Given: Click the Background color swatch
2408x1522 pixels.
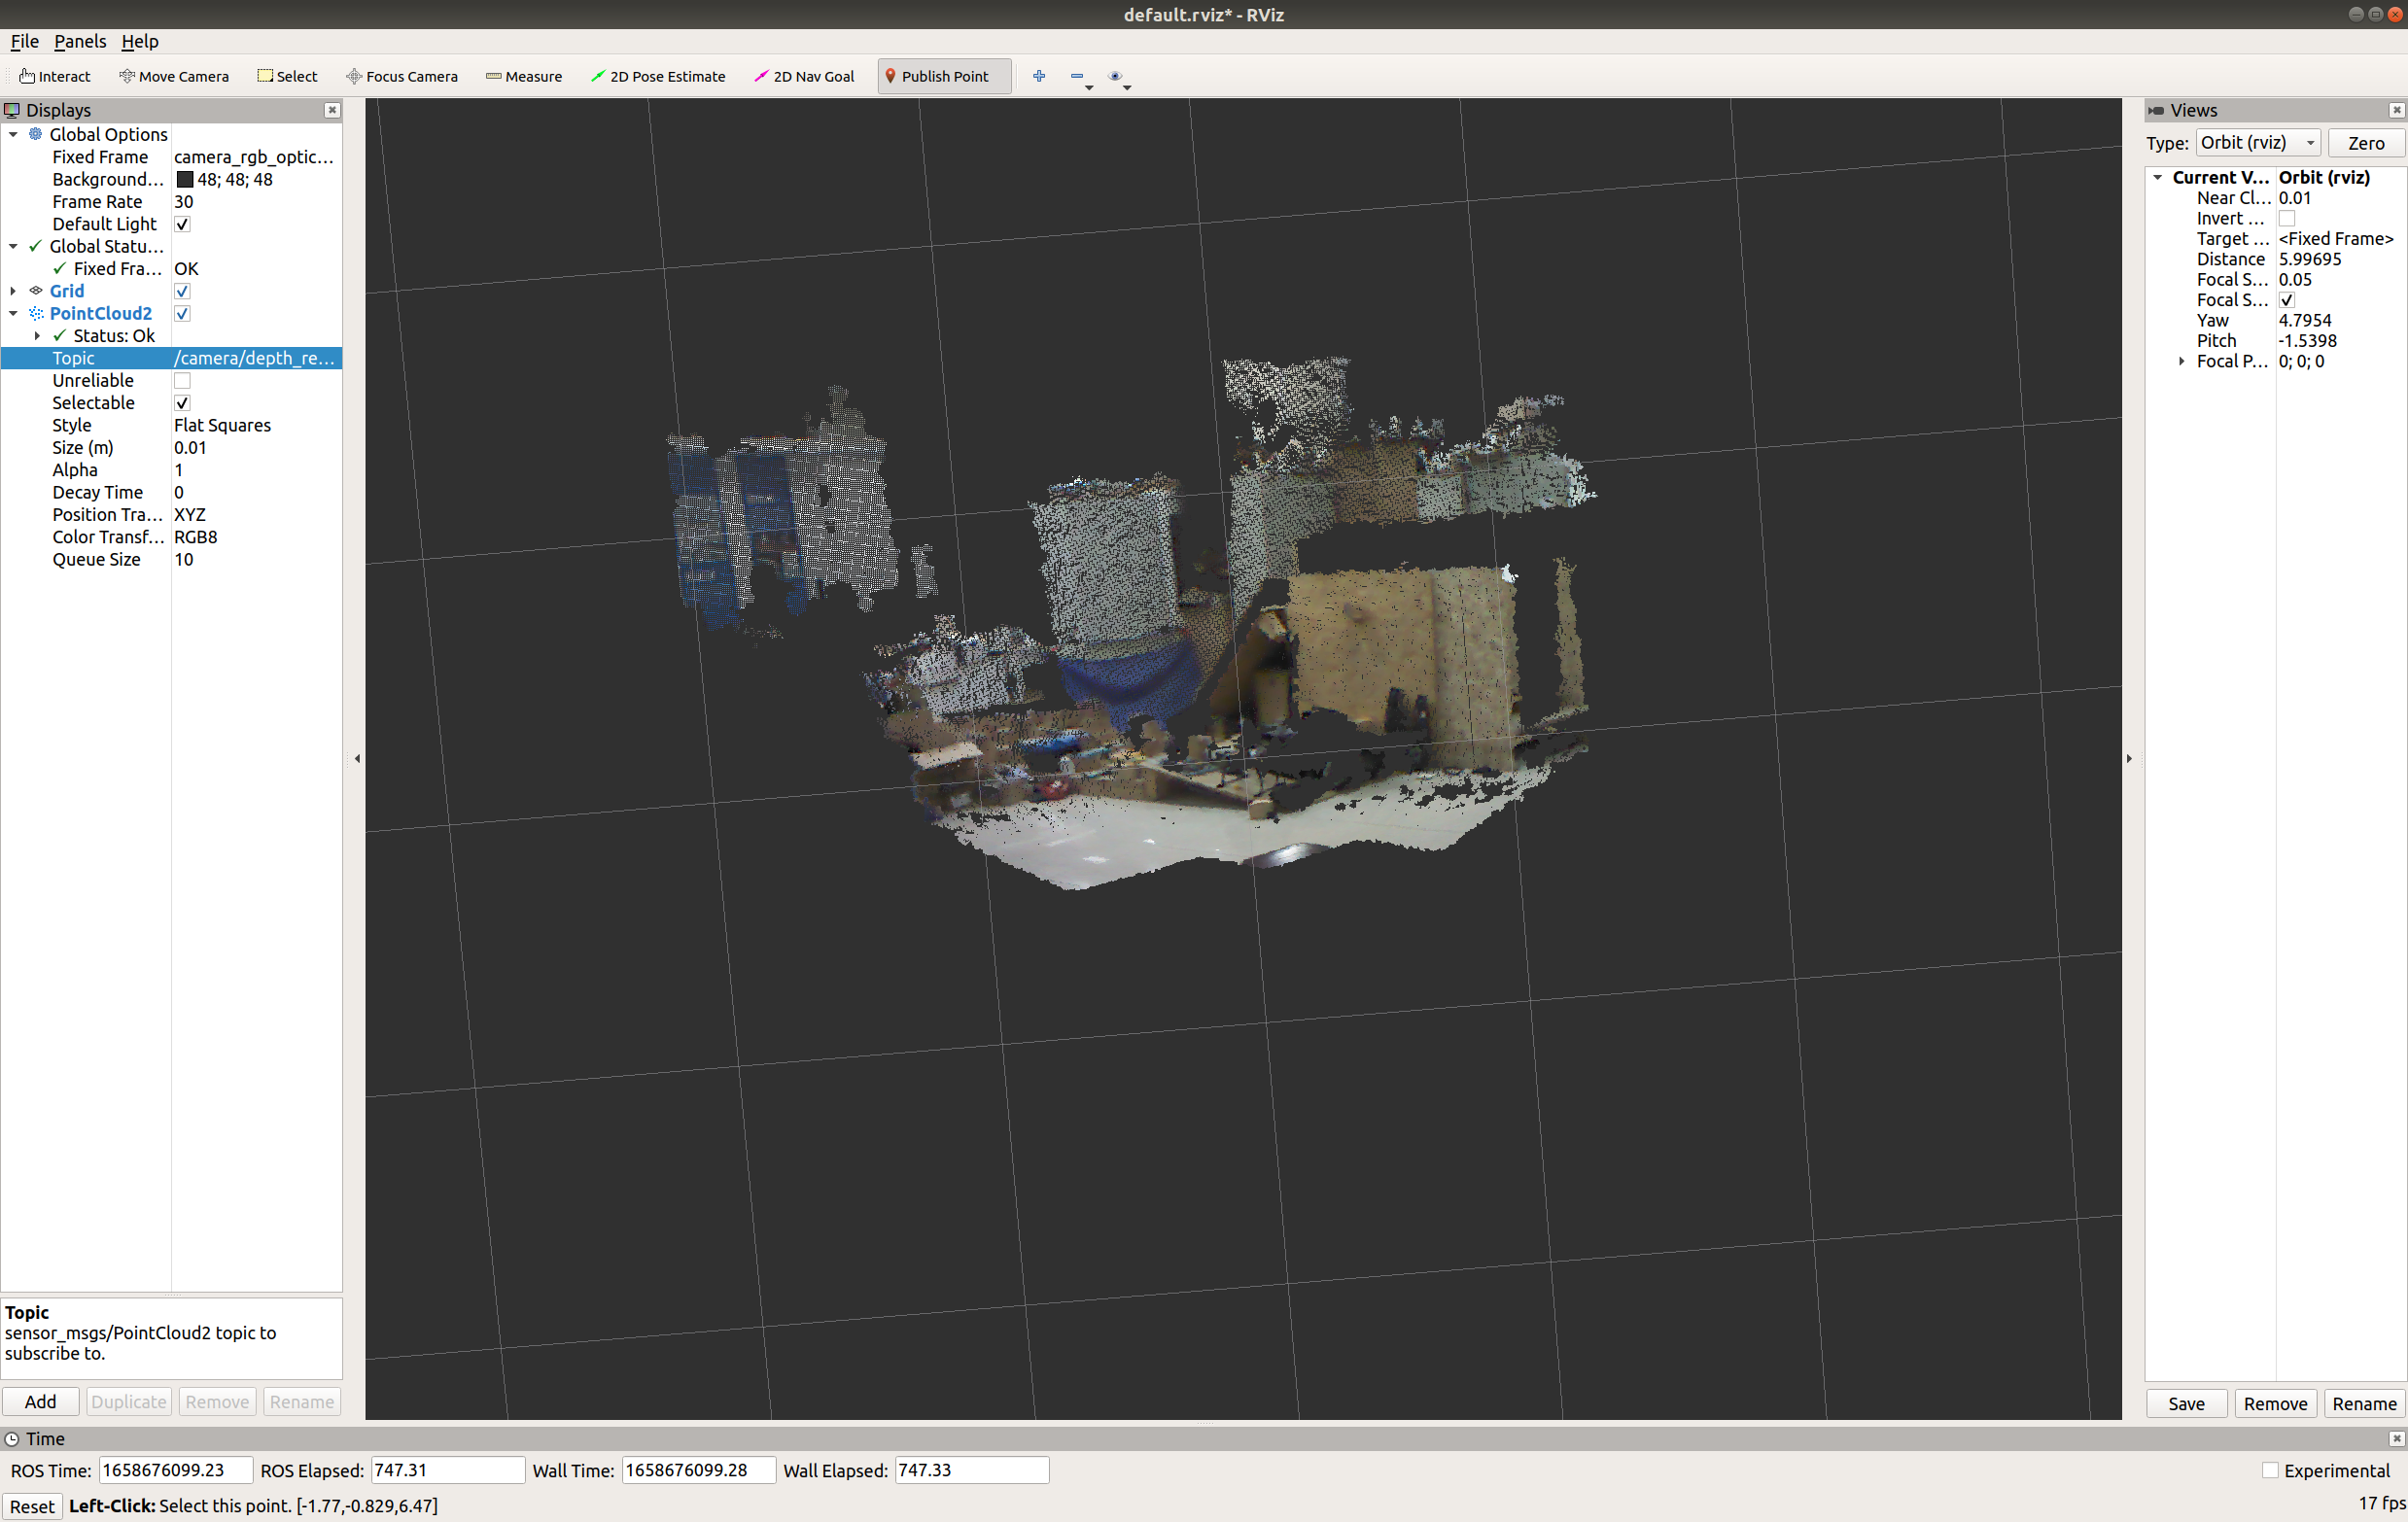Looking at the screenshot, I should pyautogui.click(x=185, y=180).
